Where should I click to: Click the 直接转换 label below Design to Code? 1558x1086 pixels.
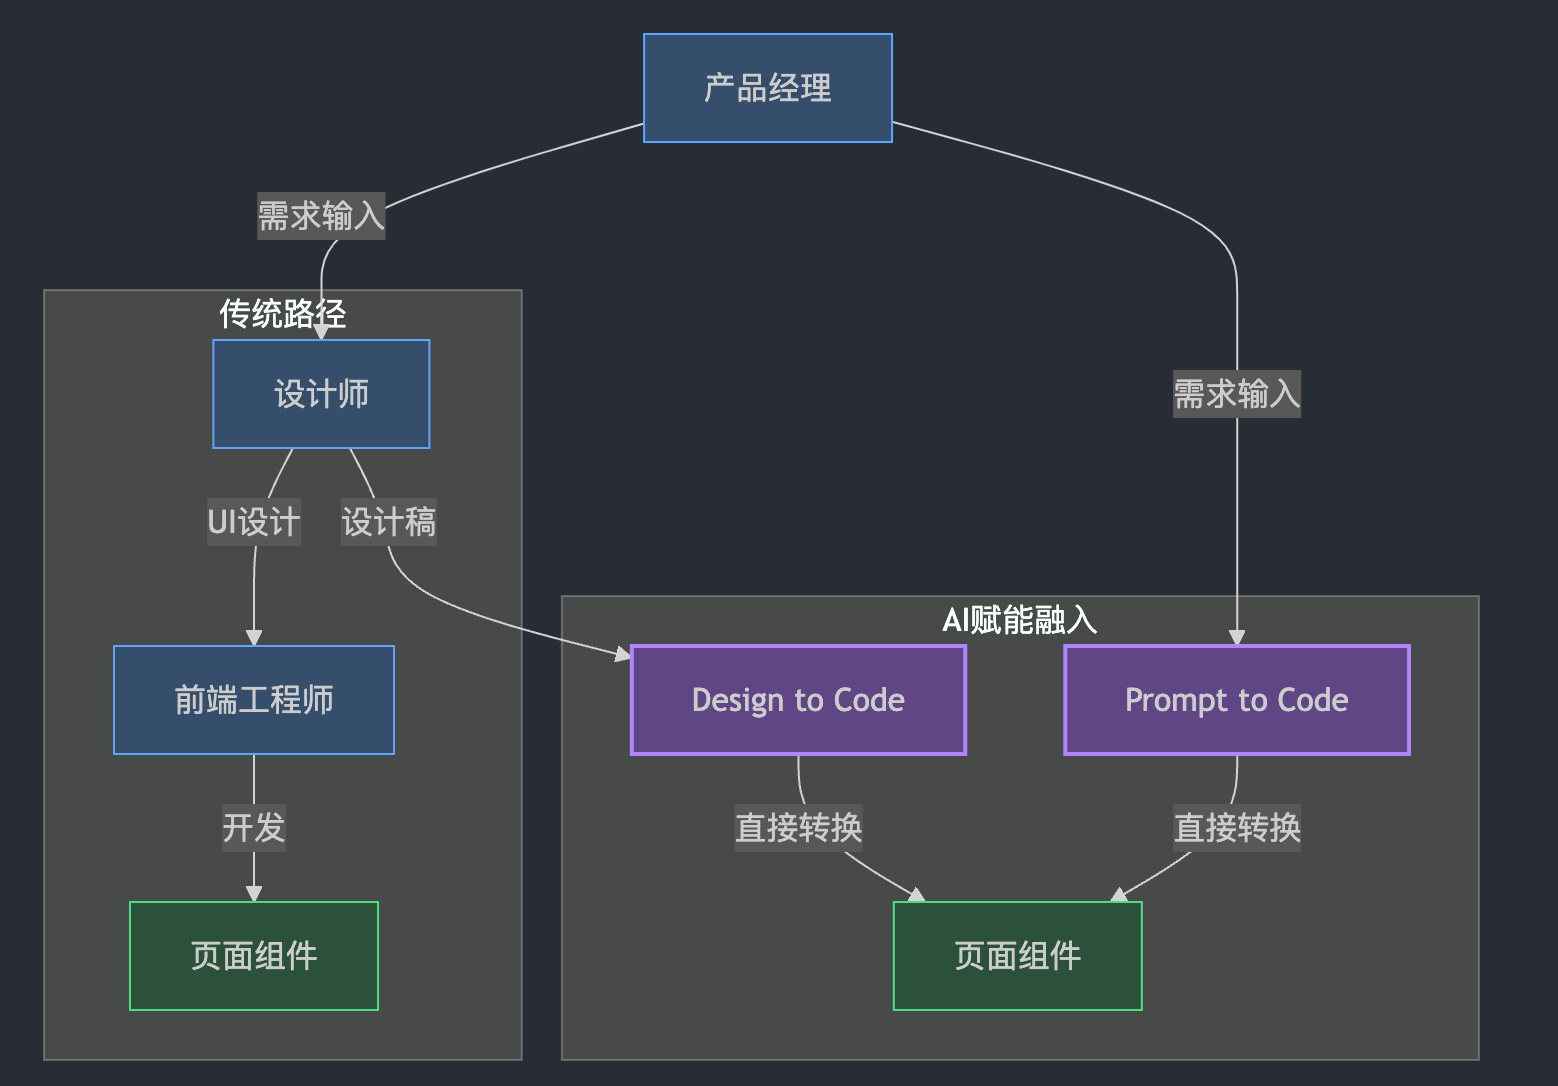798,828
